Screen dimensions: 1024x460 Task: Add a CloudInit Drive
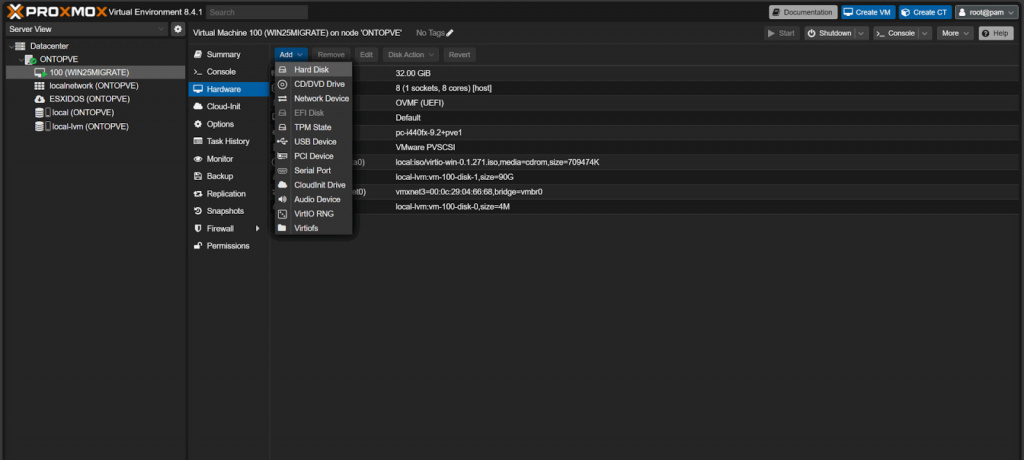[313, 185]
